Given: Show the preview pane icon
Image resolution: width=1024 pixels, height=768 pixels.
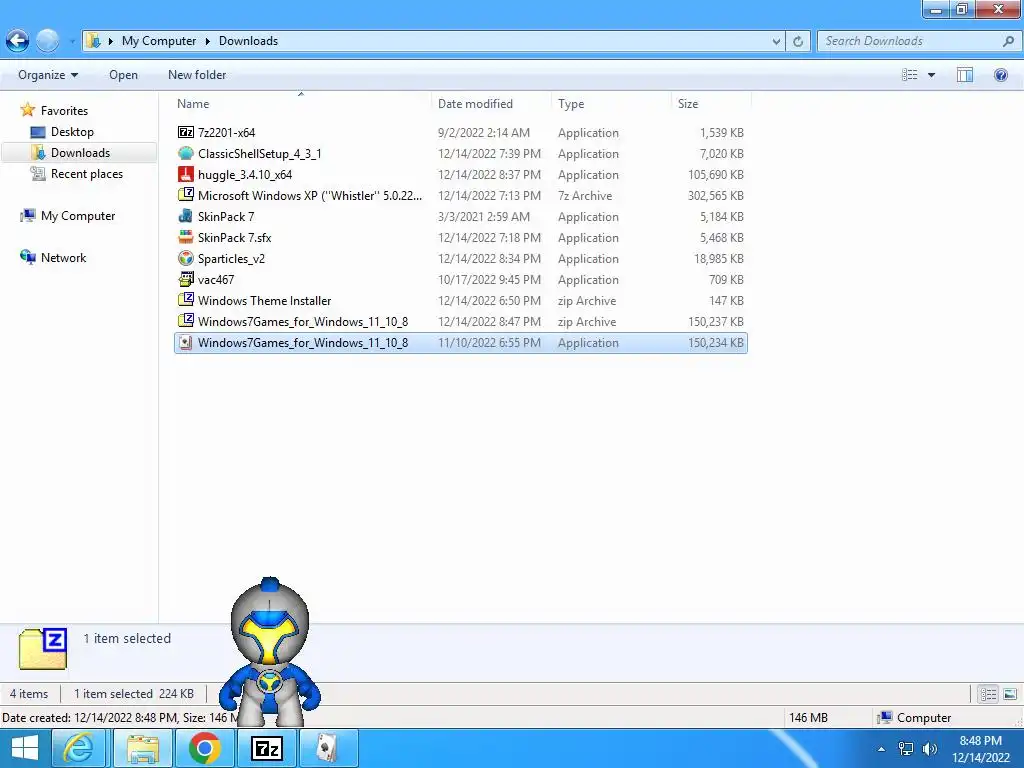Looking at the screenshot, I should pyautogui.click(x=965, y=74).
